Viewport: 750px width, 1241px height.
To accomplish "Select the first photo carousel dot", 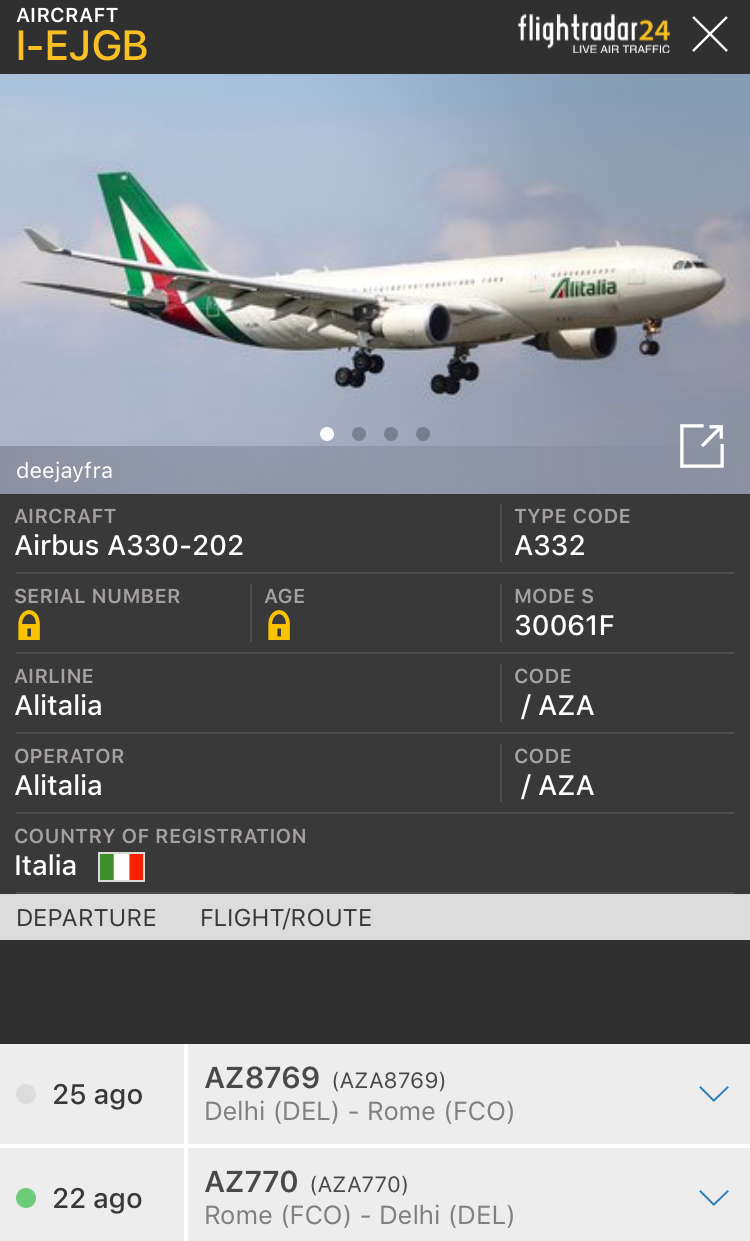I will (327, 434).
